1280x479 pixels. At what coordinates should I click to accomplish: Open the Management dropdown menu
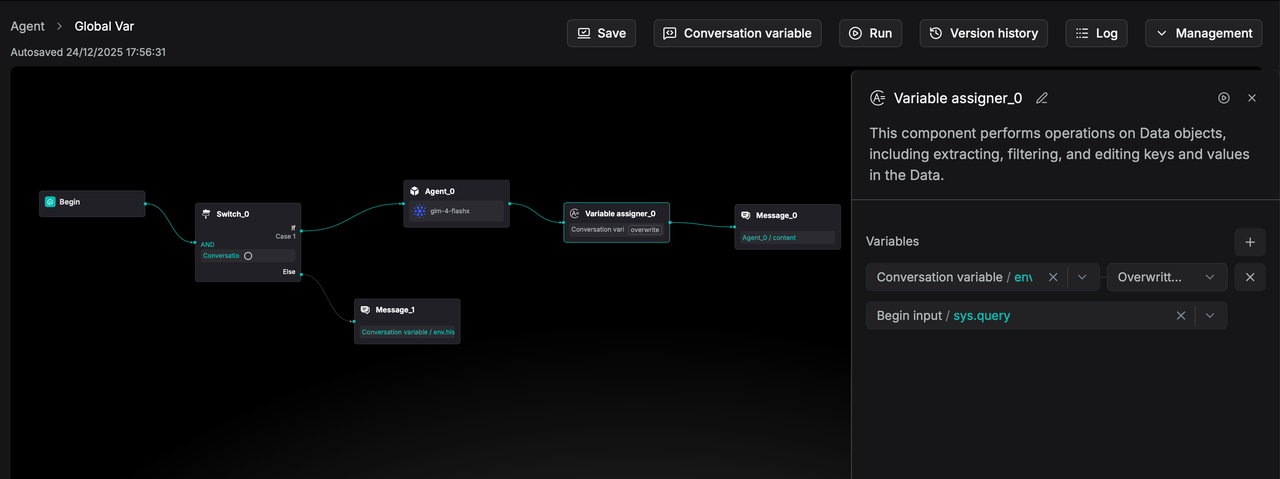coord(1204,33)
